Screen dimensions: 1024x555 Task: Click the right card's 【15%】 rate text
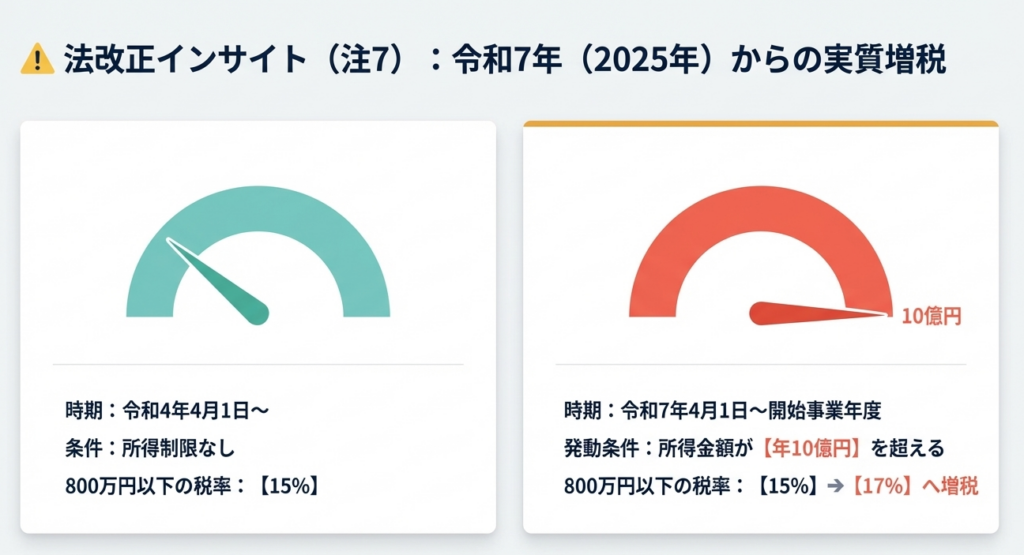(786, 487)
